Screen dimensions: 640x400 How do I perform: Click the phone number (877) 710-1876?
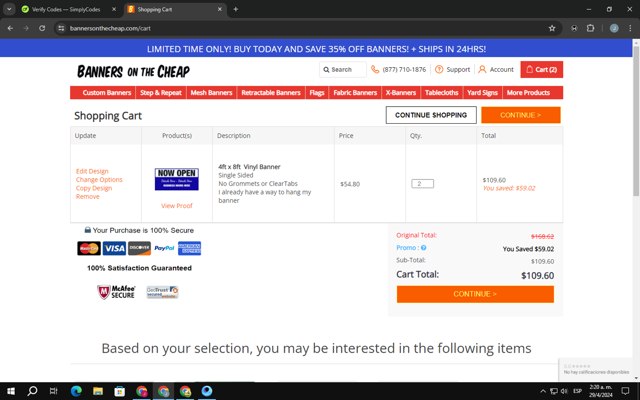tap(404, 69)
